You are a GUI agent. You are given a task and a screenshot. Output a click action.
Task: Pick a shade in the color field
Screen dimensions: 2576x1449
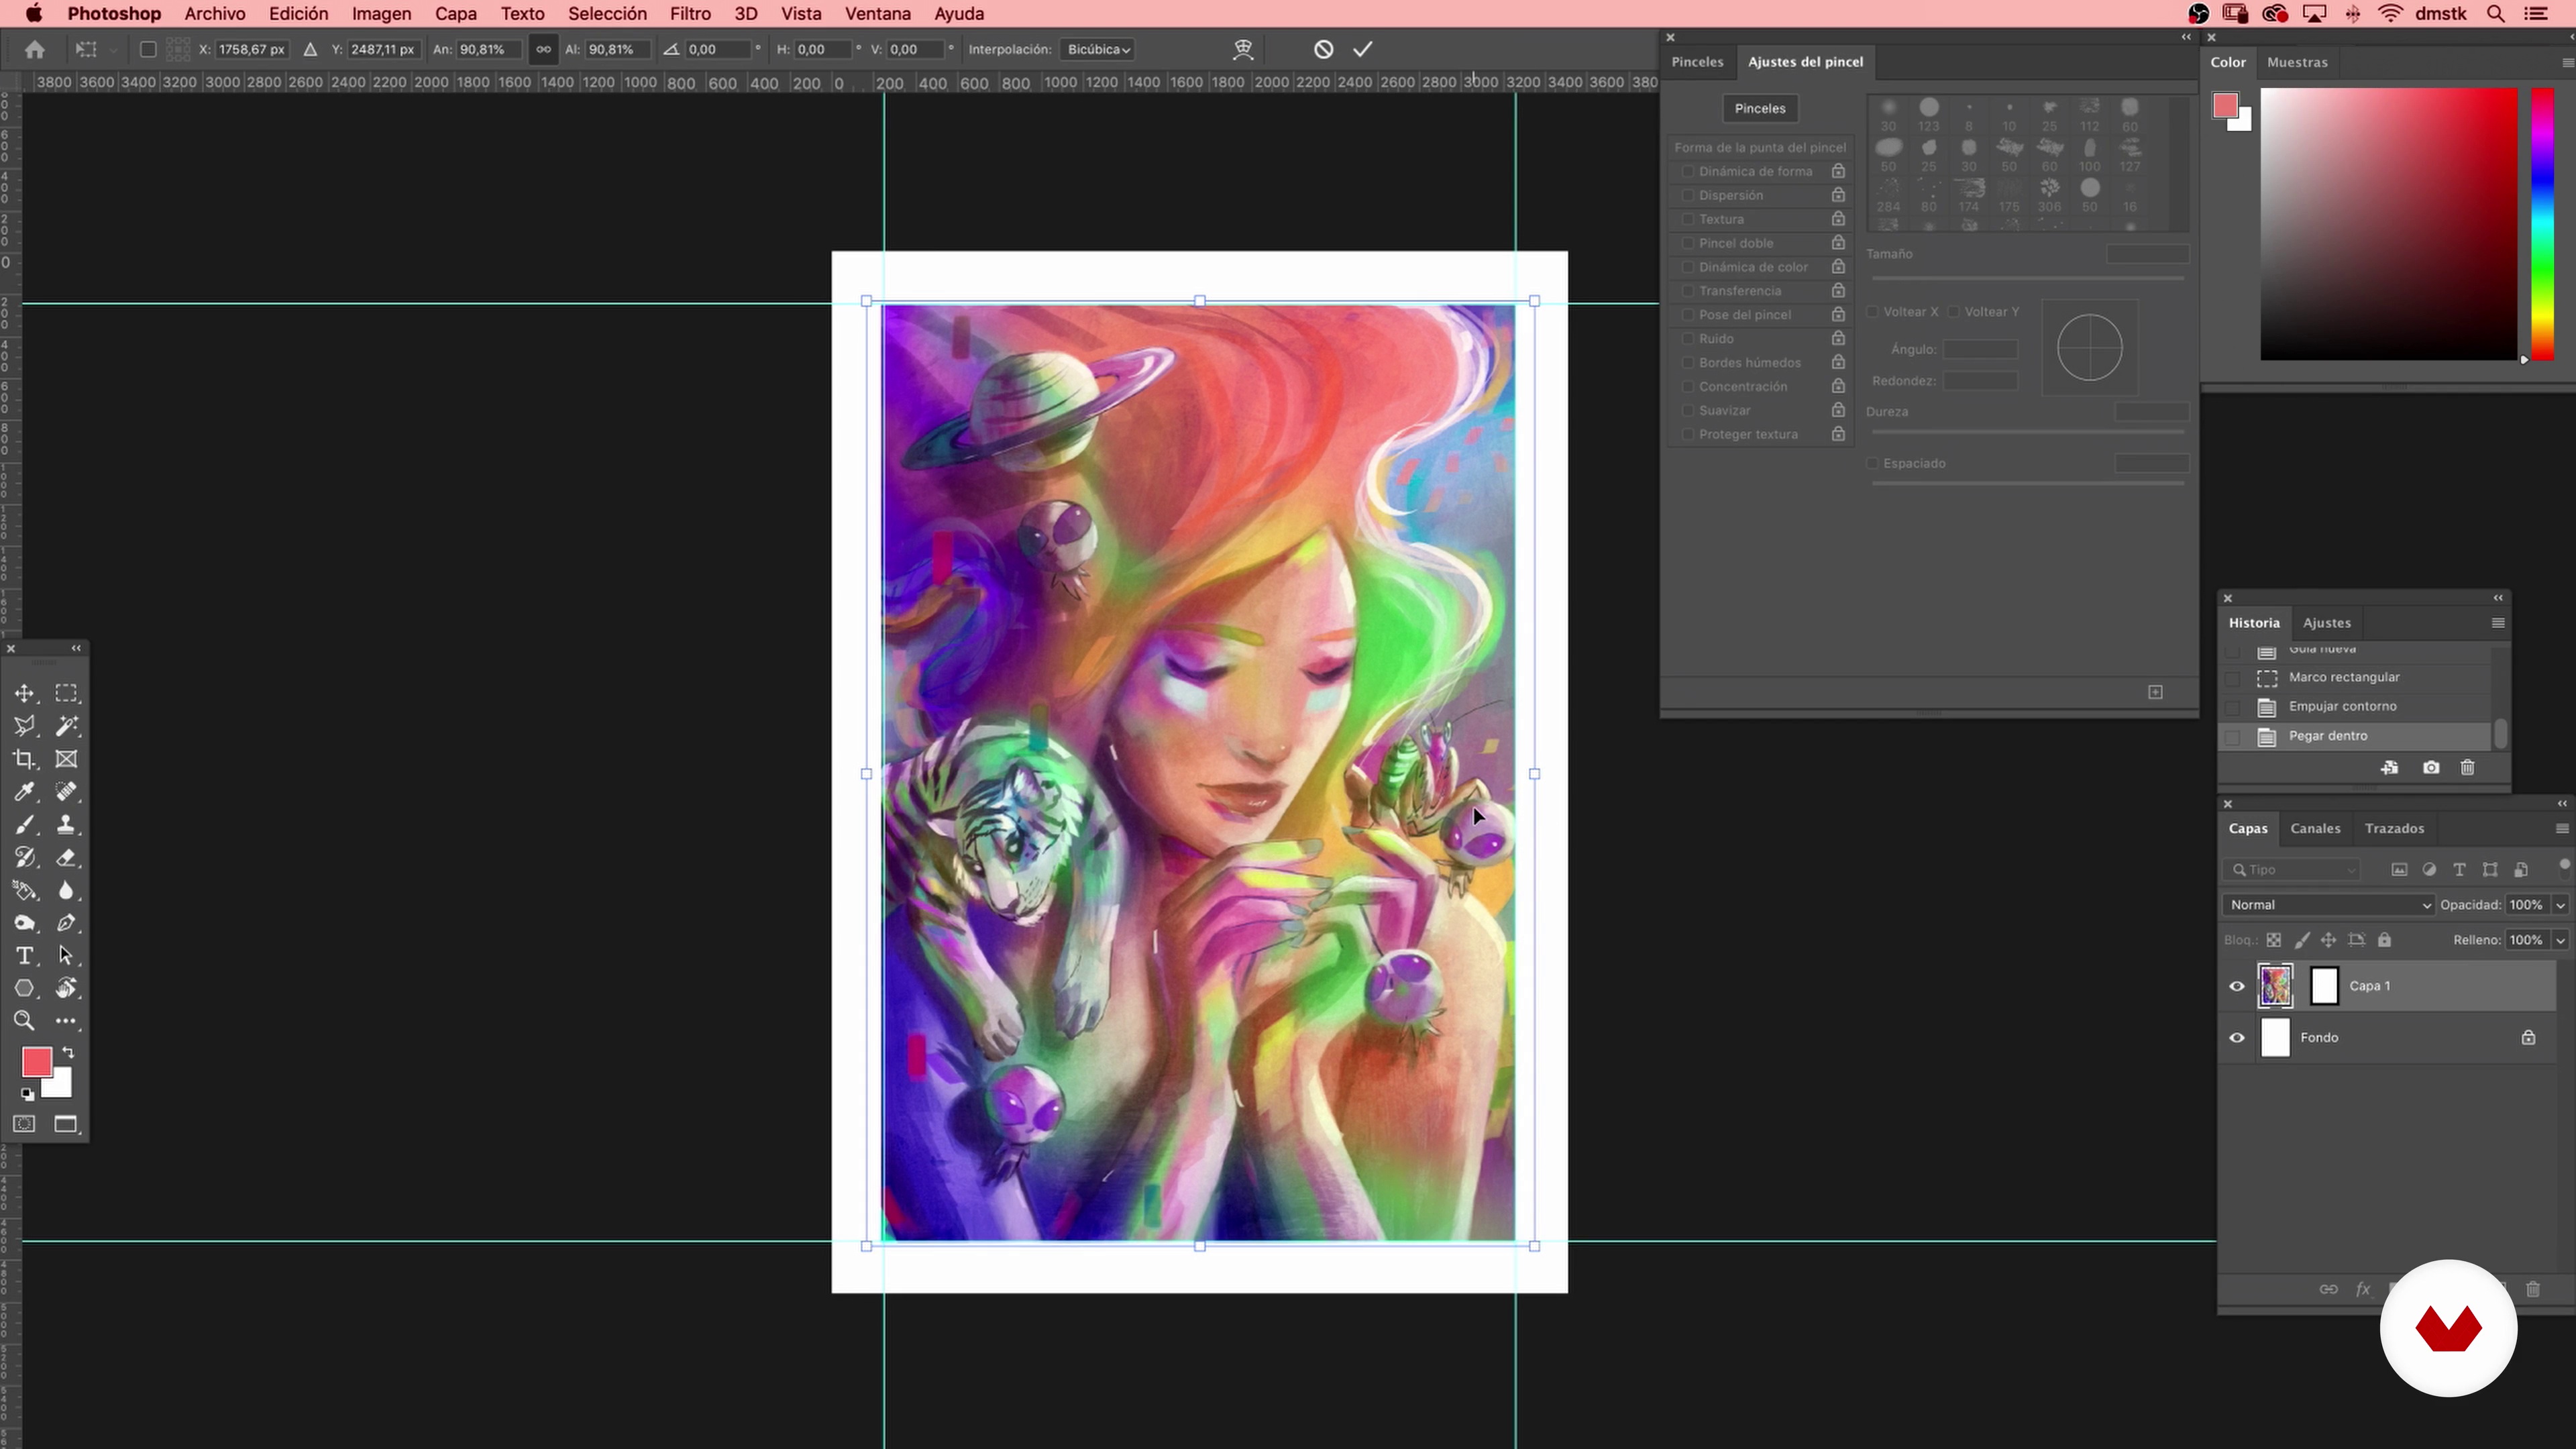click(x=2389, y=223)
